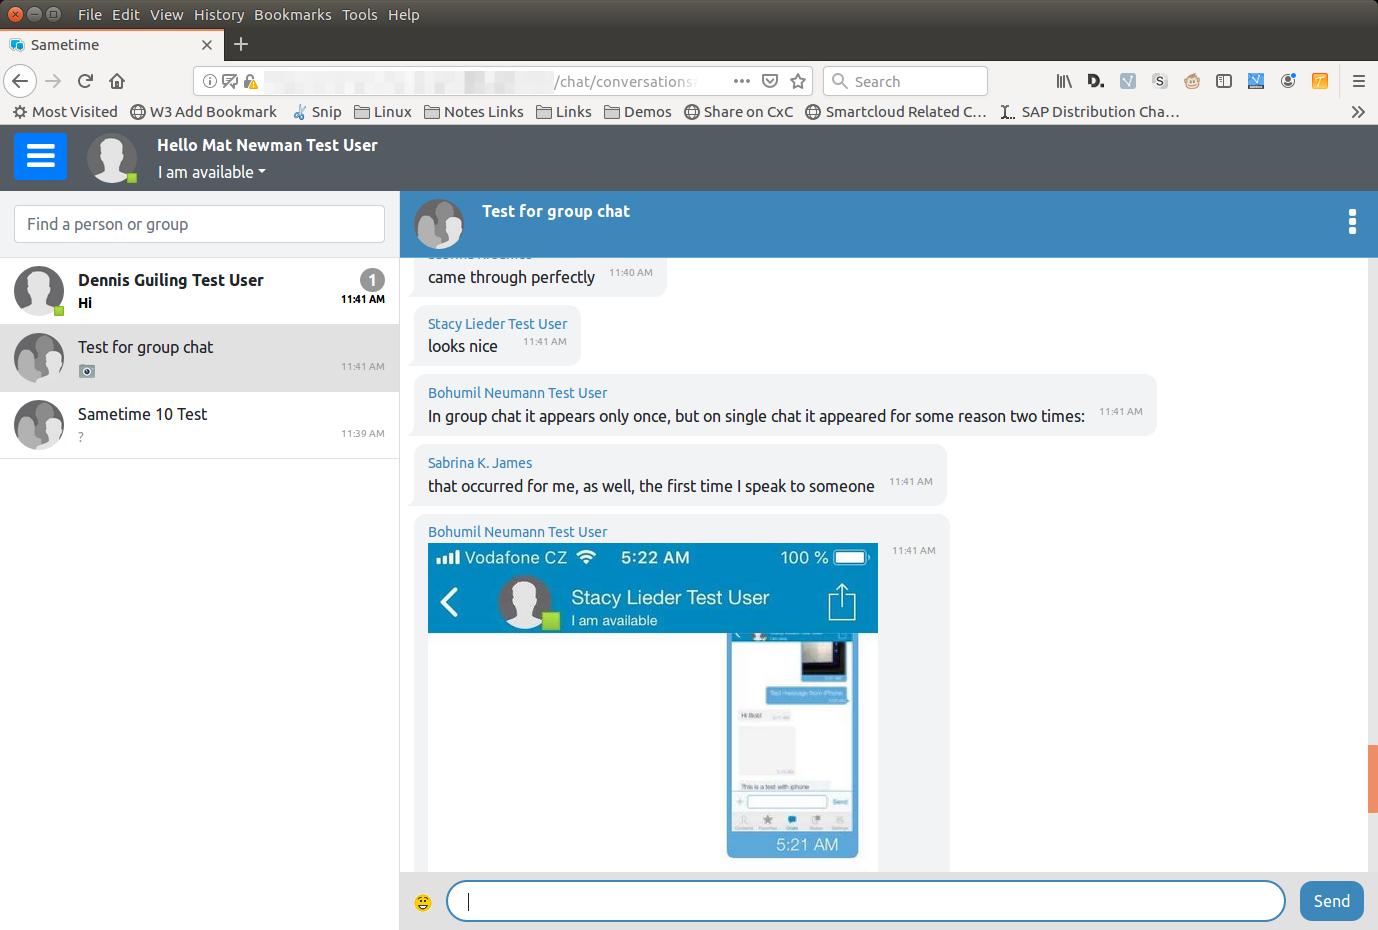Image resolution: width=1378 pixels, height=930 pixels.
Task: Open the Sametime hamburger menu
Action: (40, 157)
